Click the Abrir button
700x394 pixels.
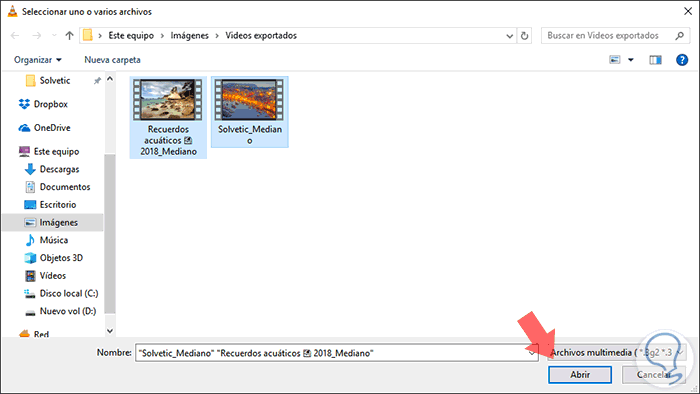(x=580, y=375)
